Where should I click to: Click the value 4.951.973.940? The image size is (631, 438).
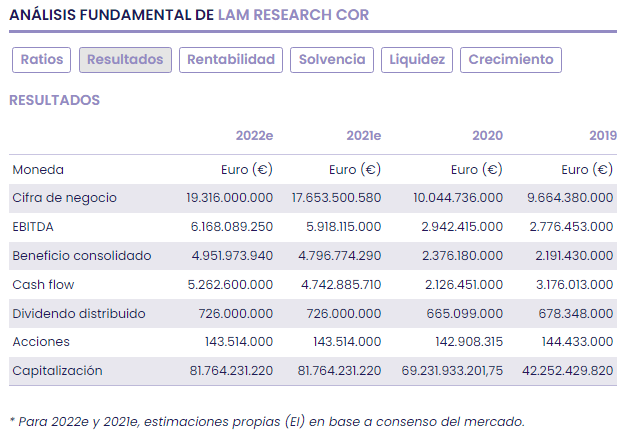(x=232, y=256)
